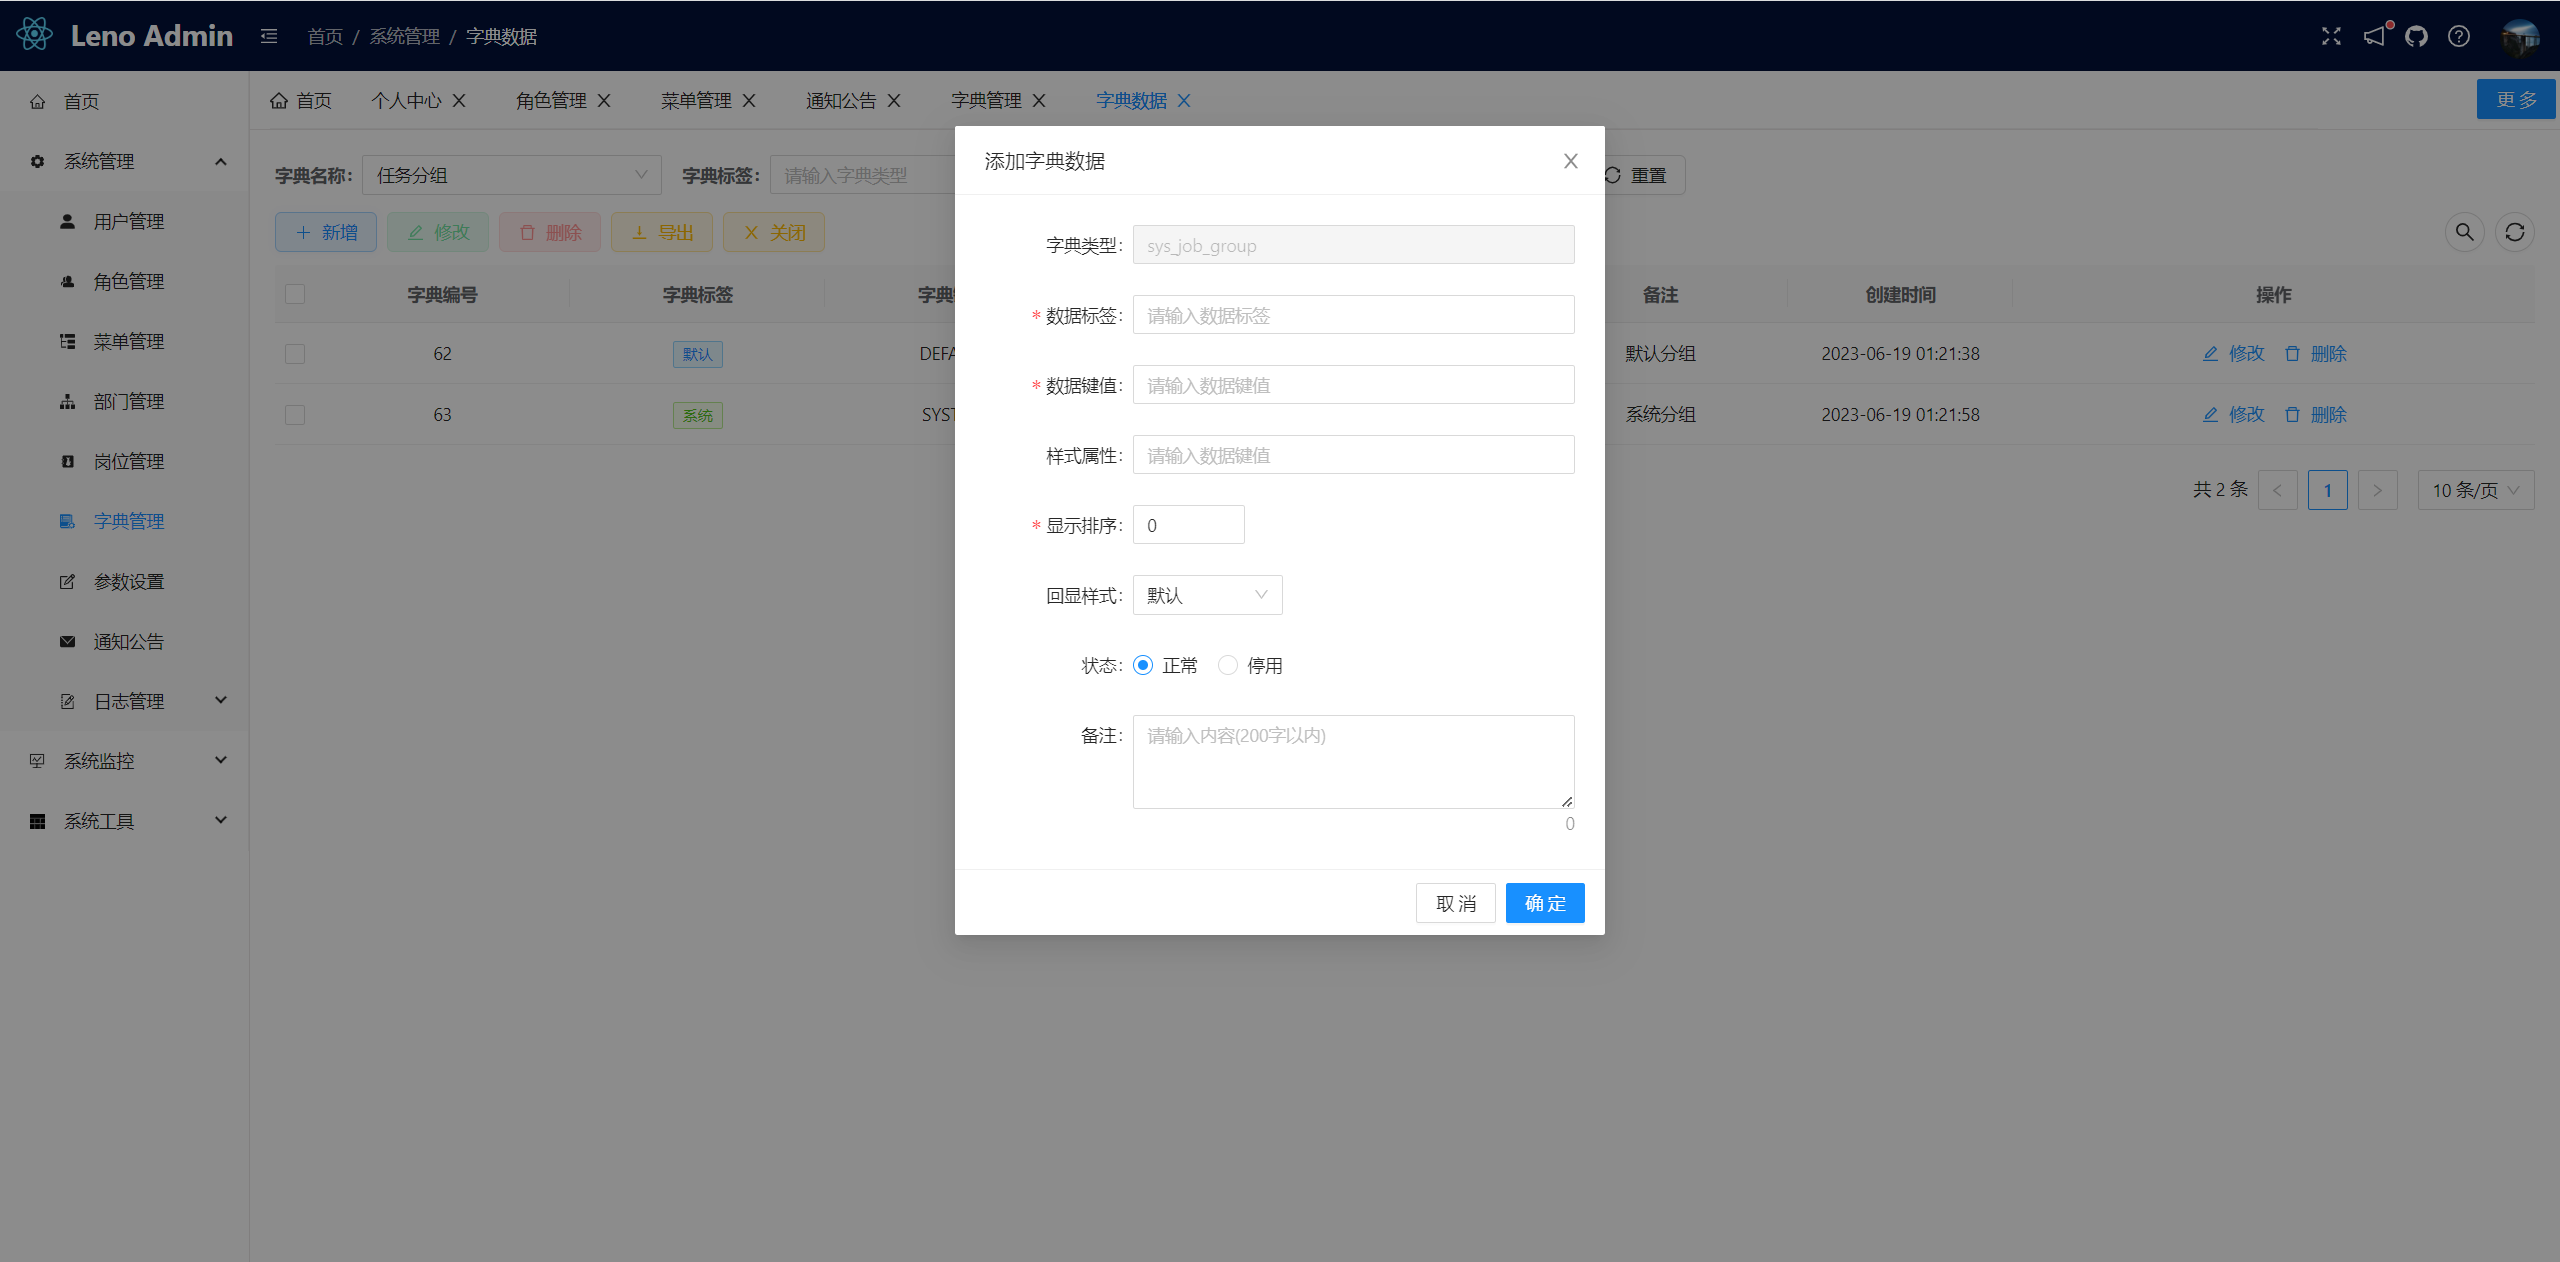The height and width of the screenshot is (1262, 2560).
Task: Open the GitHub icon in header
Action: tap(2416, 36)
